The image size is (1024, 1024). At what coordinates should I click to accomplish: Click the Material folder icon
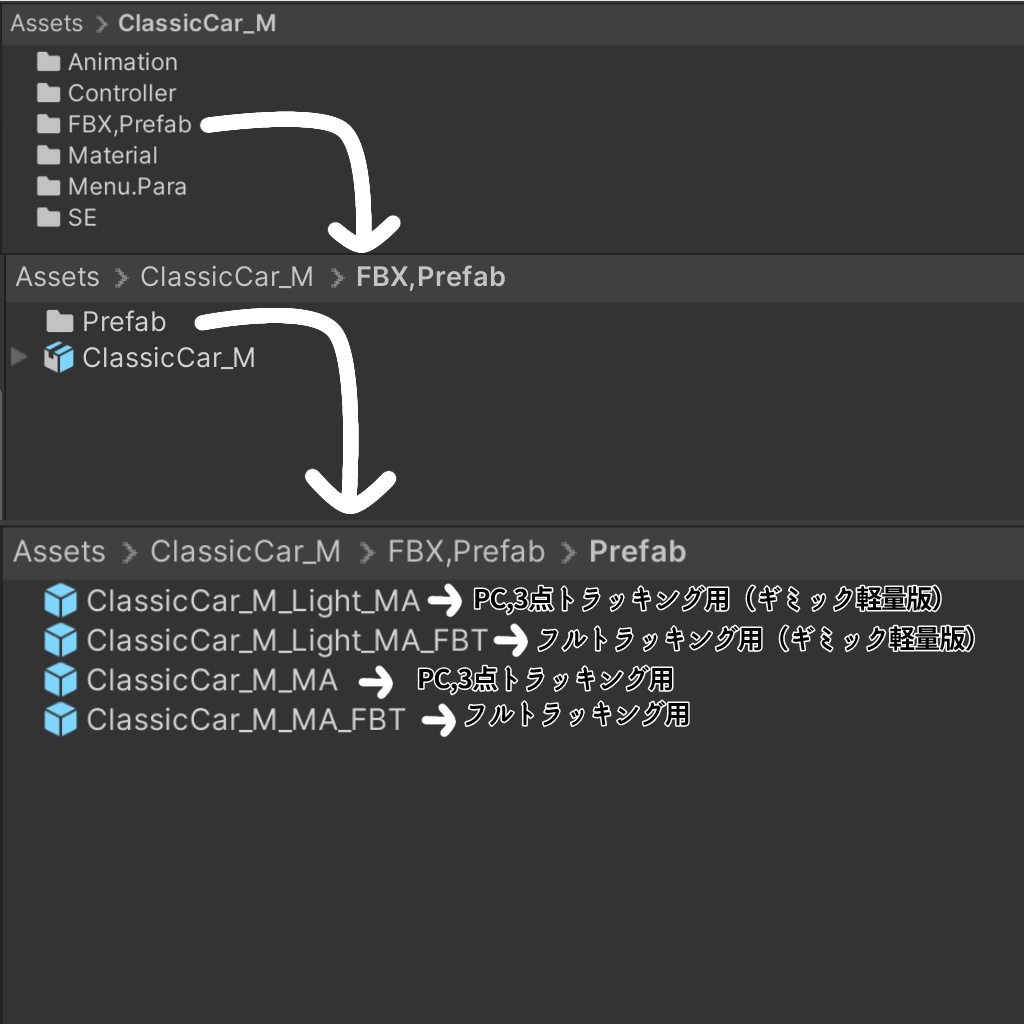[x=49, y=155]
